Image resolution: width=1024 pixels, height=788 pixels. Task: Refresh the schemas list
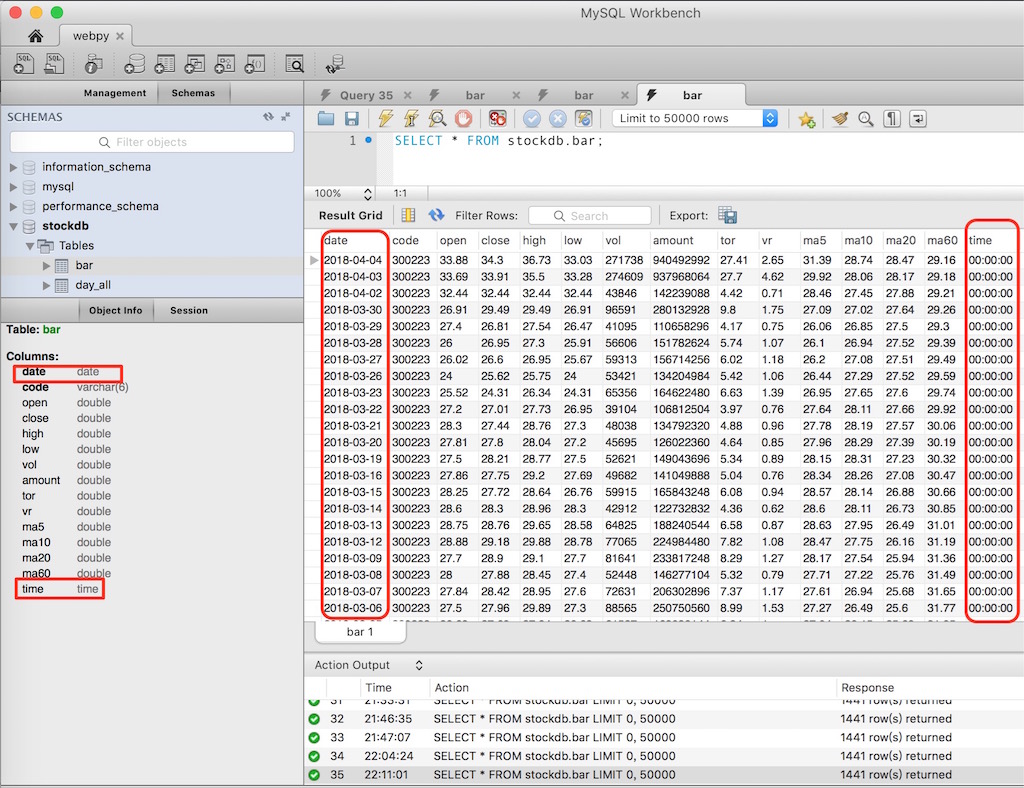[x=268, y=117]
